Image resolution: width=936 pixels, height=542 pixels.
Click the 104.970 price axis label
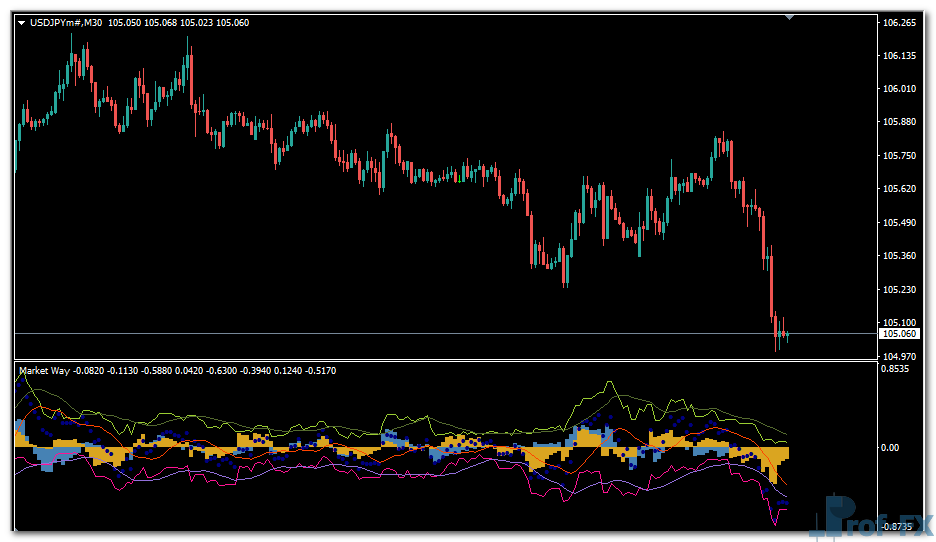coord(900,356)
